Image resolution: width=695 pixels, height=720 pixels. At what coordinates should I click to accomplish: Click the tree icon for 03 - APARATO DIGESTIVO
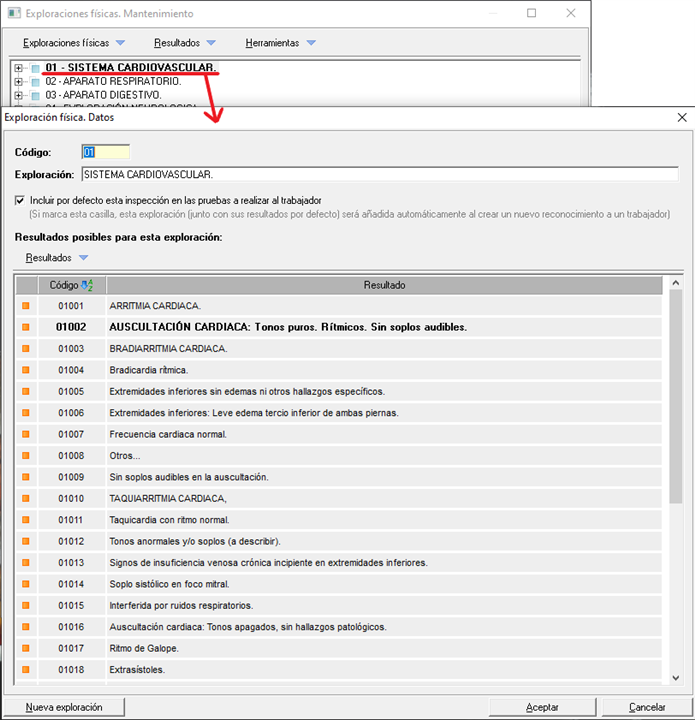click(35, 95)
